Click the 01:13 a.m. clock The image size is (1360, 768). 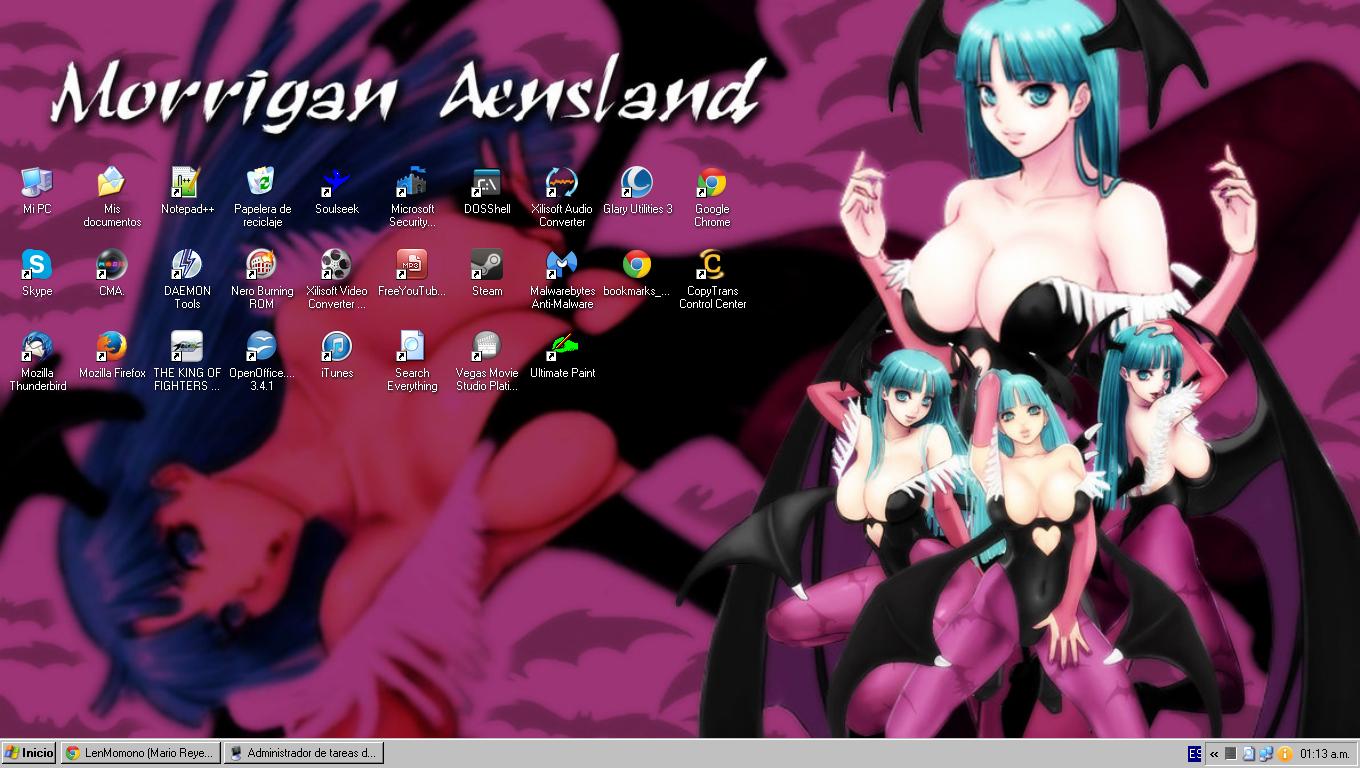pos(1324,754)
